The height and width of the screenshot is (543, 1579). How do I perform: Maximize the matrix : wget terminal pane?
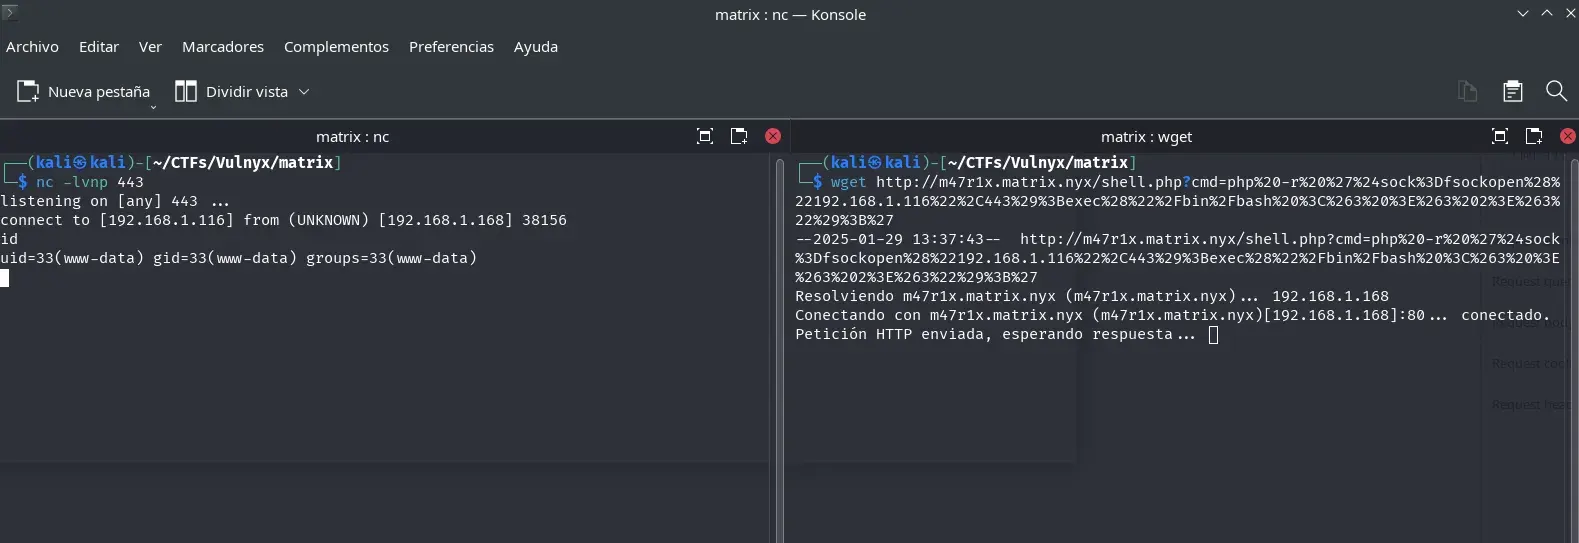[x=1500, y=136]
